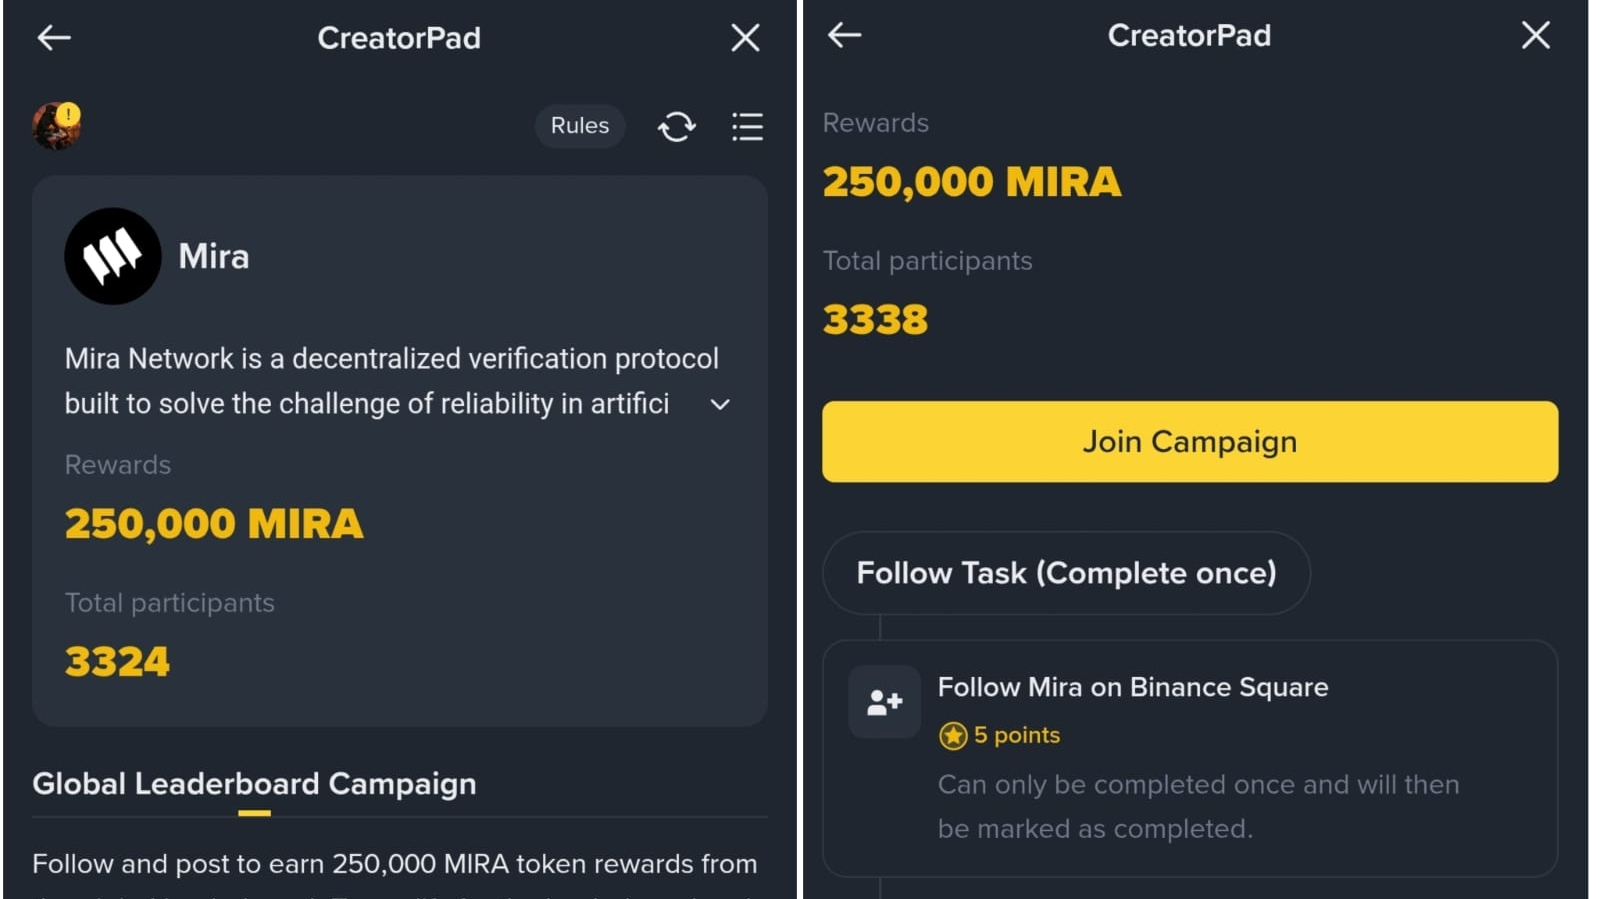Open the Rules button
Viewport: 1600px width, 899px height.
pos(580,126)
